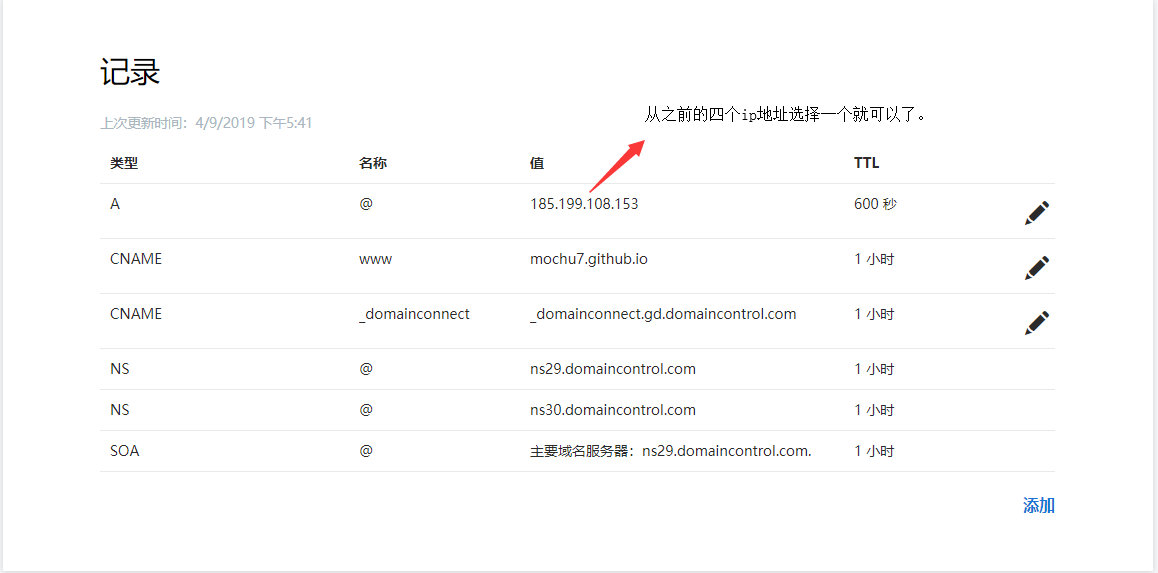Click the TTL 1 小时 in SOA row
This screenshot has width=1158, height=573.
pos(874,451)
